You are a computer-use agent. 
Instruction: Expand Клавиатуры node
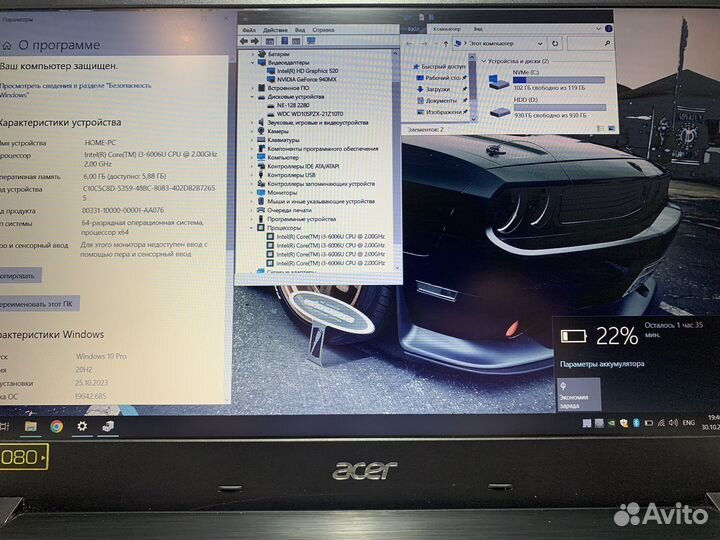[x=252, y=140]
